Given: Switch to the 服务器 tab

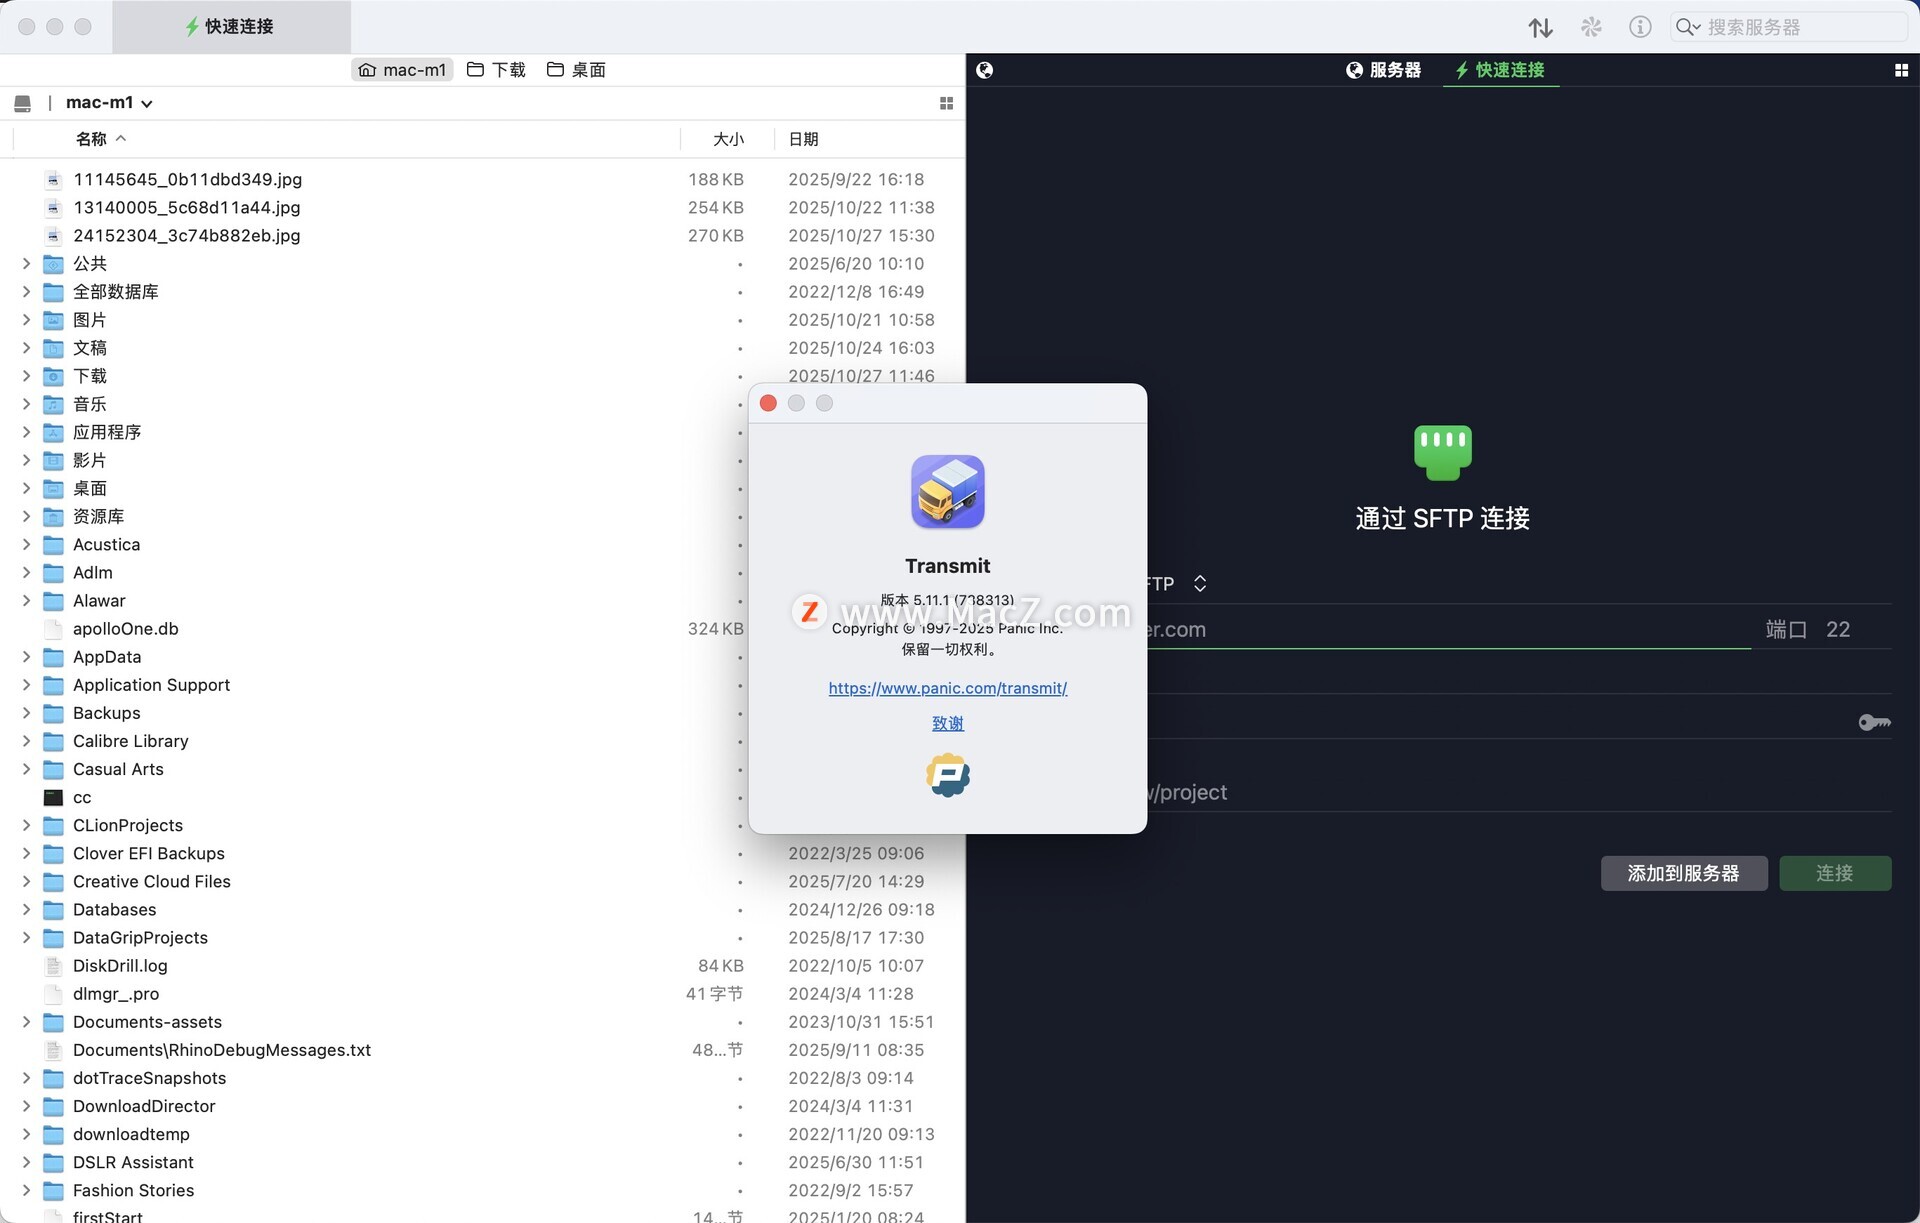Looking at the screenshot, I should (x=1383, y=70).
